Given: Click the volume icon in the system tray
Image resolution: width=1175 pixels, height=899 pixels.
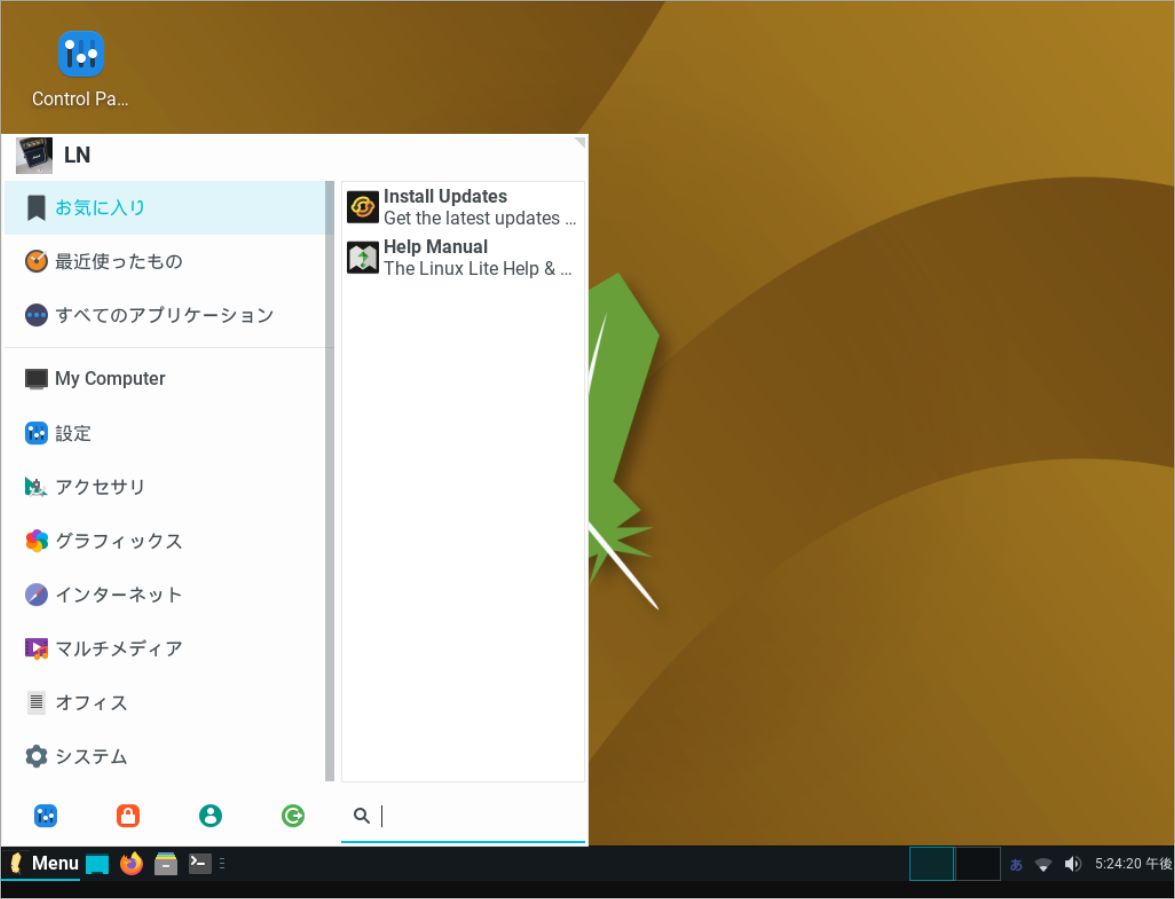Looking at the screenshot, I should click(1073, 863).
